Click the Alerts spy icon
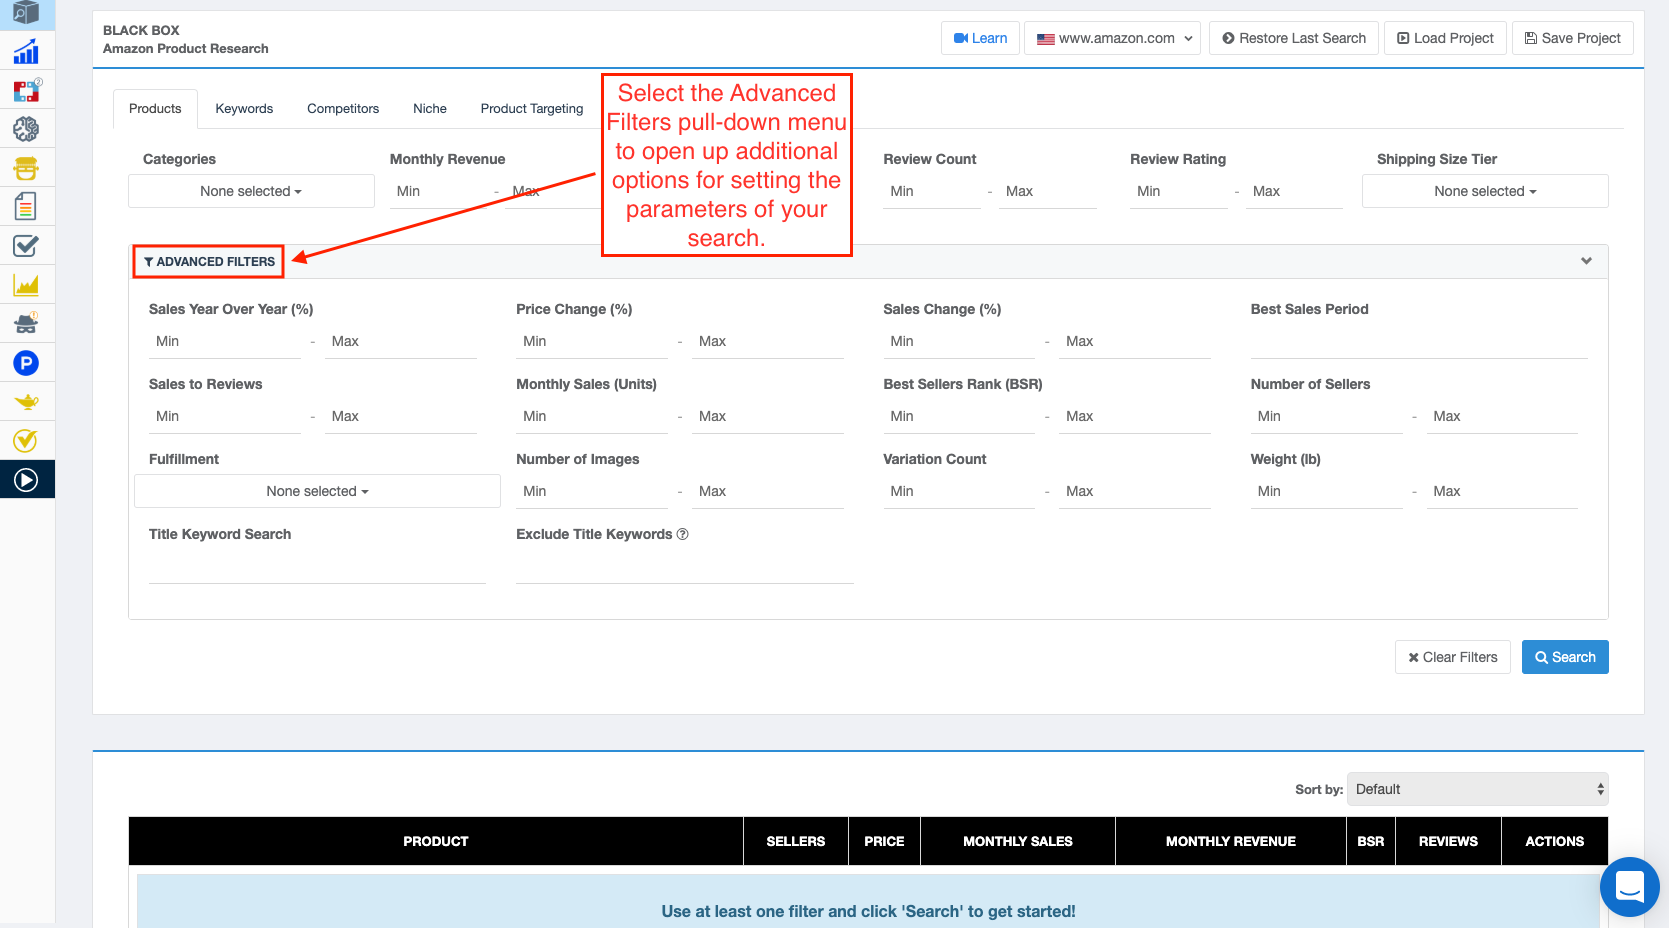1669x928 pixels. [27, 323]
